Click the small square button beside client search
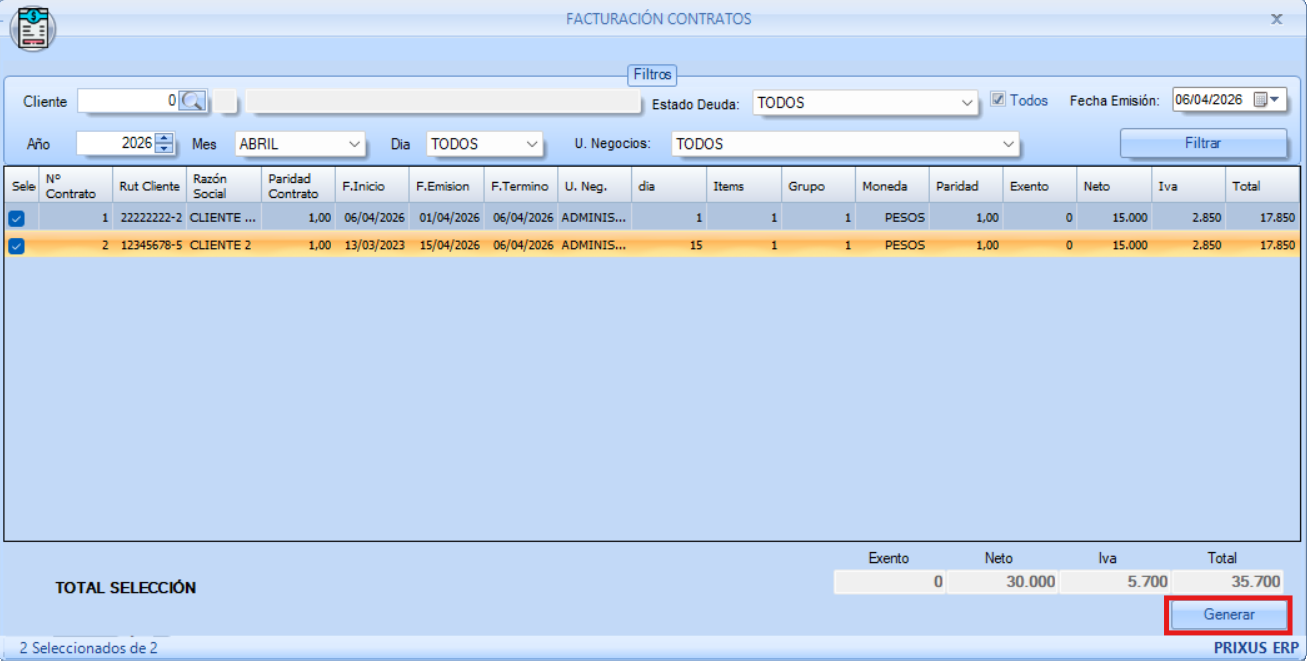The width and height of the screenshot is (1307, 661). coord(227,101)
